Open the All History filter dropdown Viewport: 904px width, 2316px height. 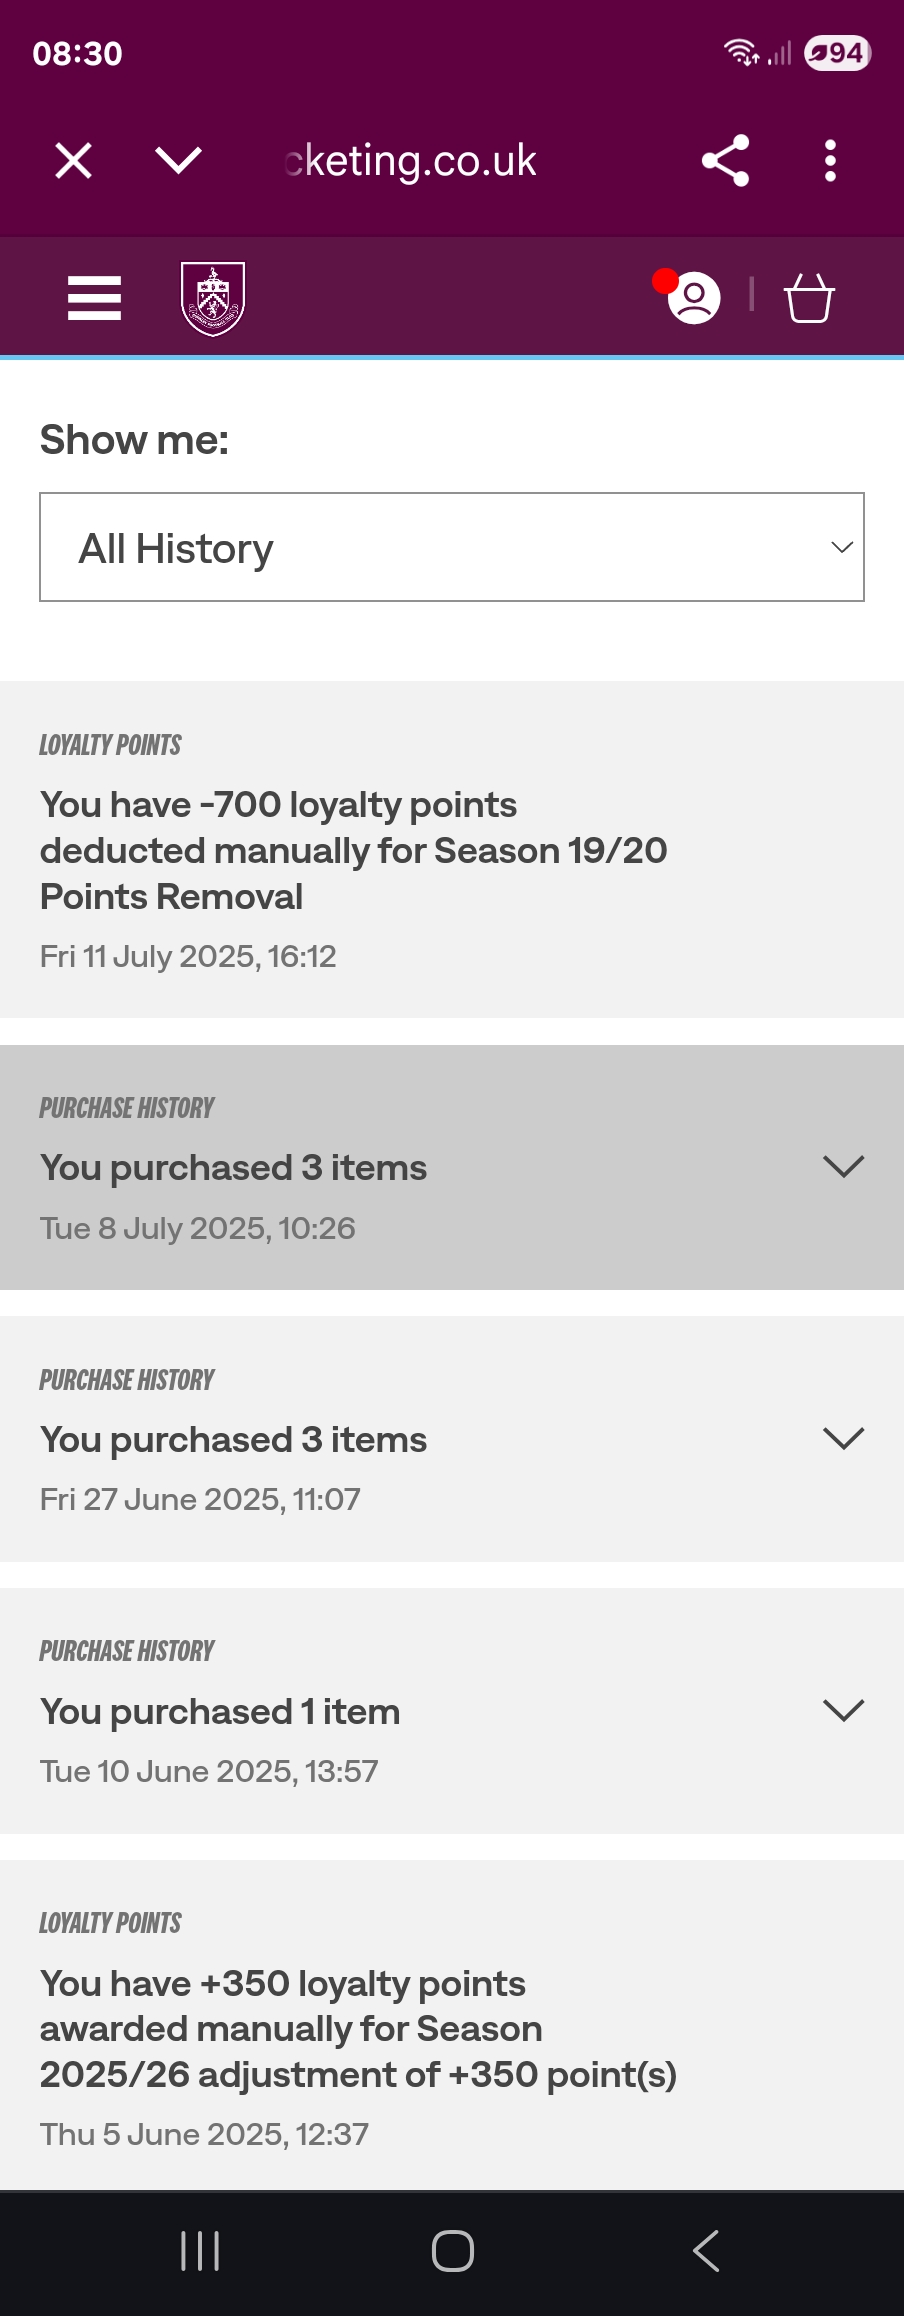click(452, 547)
